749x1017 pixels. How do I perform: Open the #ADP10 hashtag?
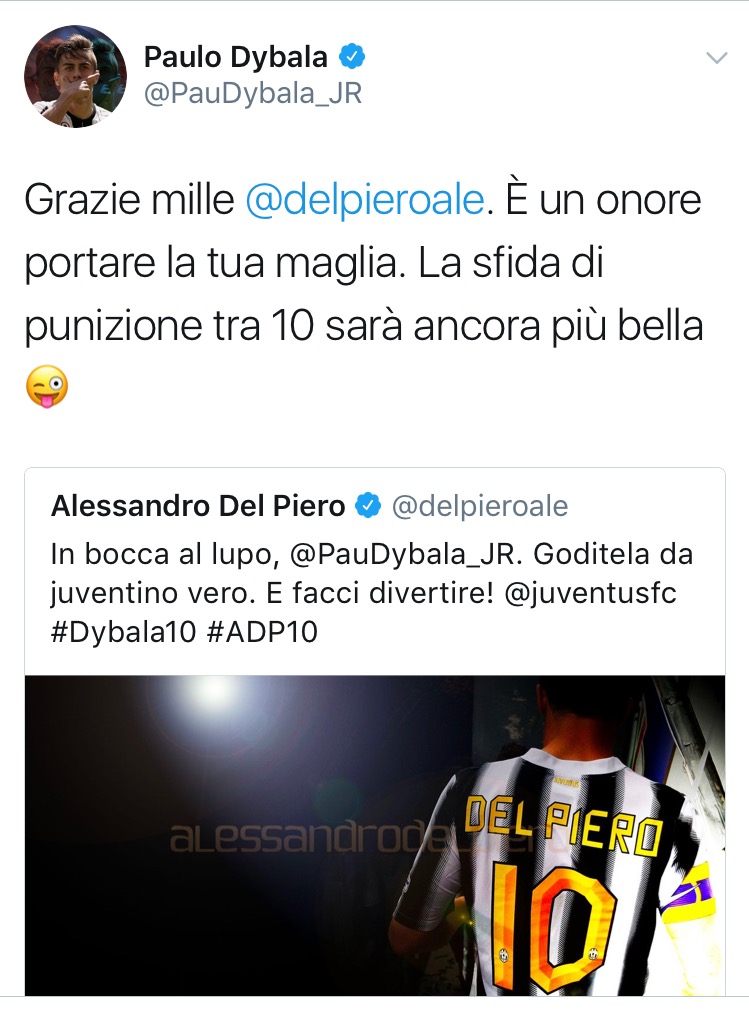click(263, 632)
